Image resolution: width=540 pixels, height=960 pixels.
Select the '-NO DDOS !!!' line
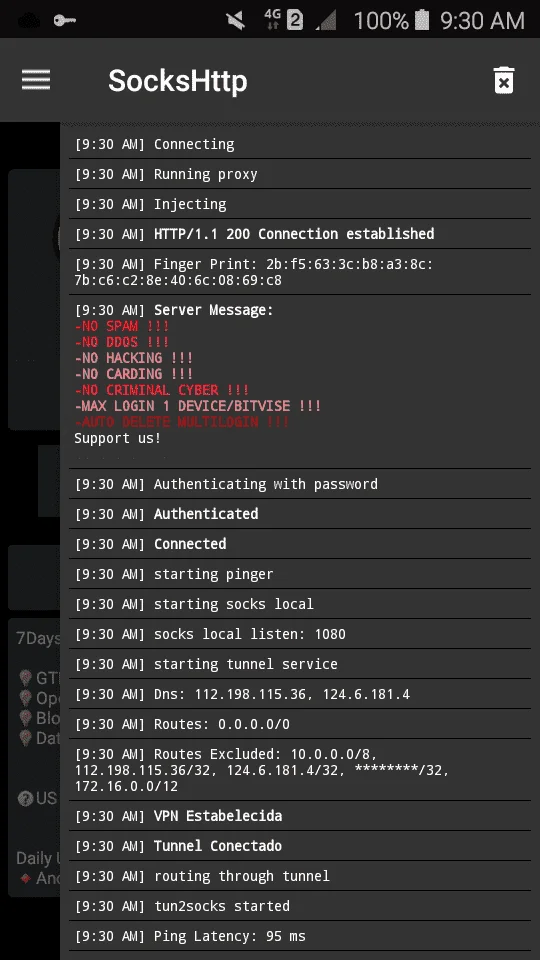[x=122, y=342]
